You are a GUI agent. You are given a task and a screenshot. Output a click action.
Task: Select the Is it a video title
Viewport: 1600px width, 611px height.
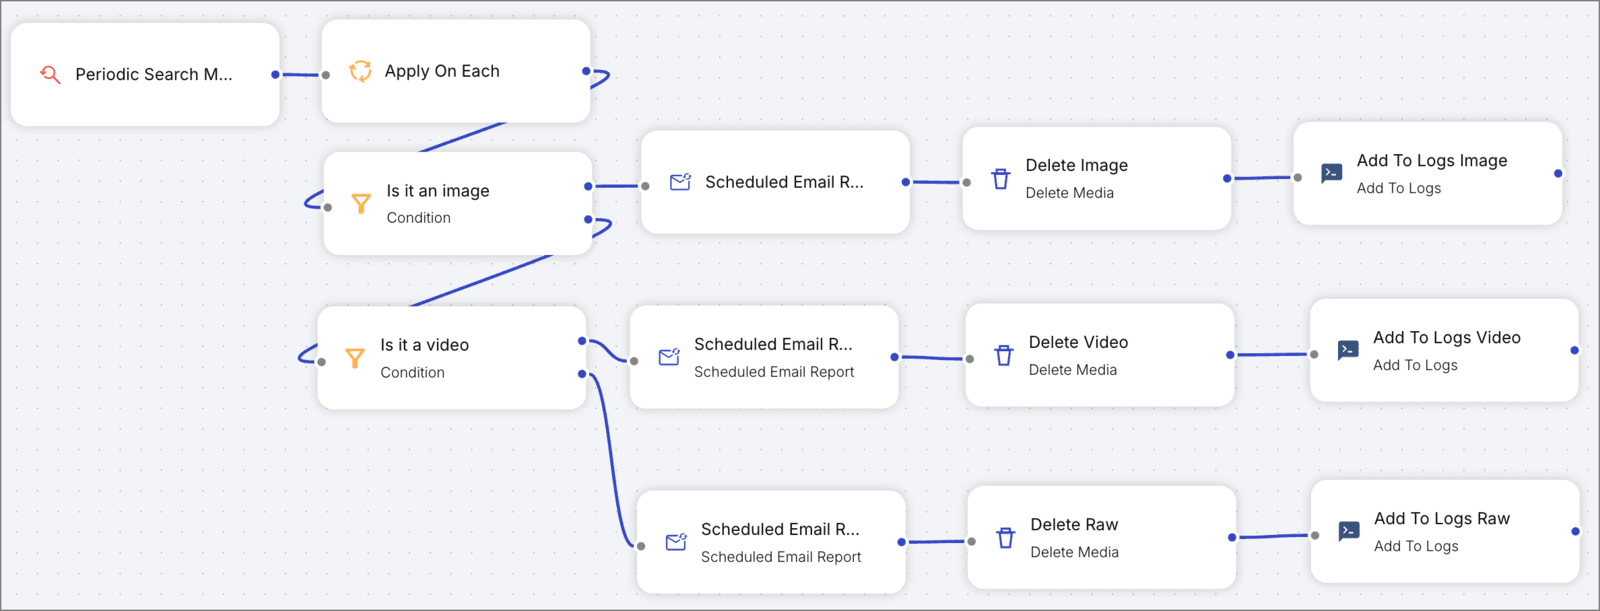[424, 345]
